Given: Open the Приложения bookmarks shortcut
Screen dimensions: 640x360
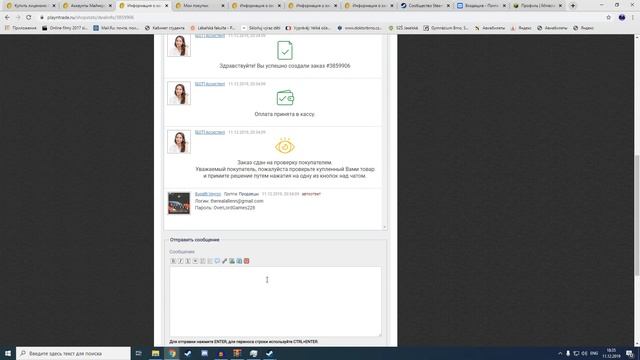Looking at the screenshot, I should tap(20, 28).
